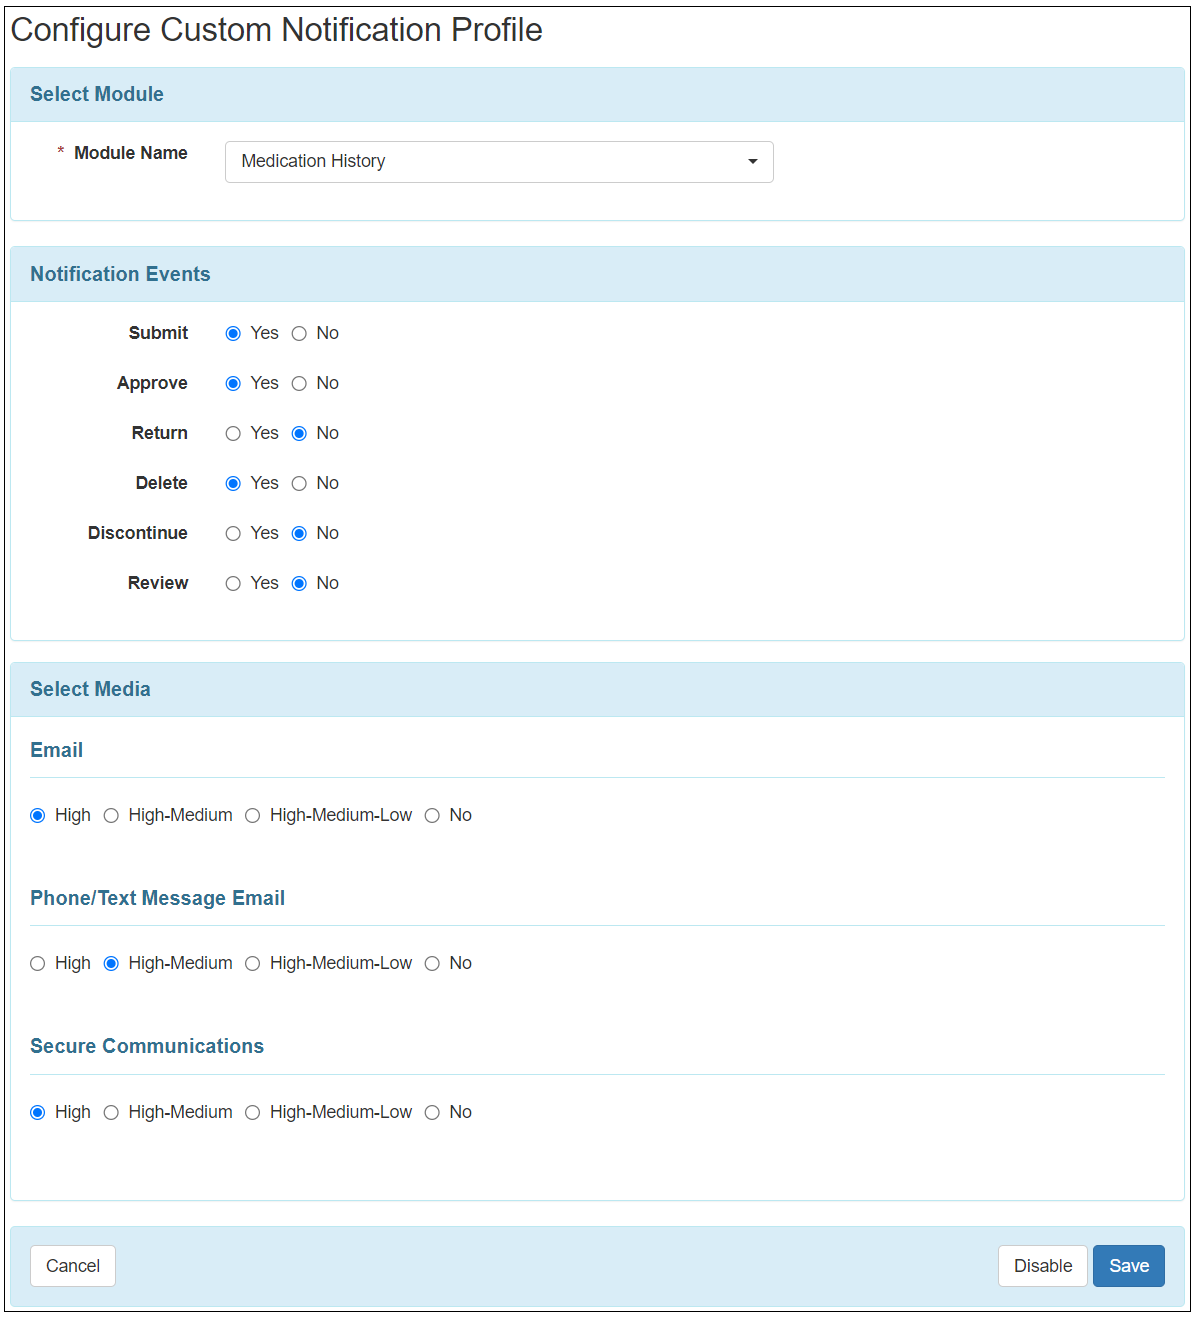
Task: Choose No for Secure Communications
Action: tap(432, 1113)
